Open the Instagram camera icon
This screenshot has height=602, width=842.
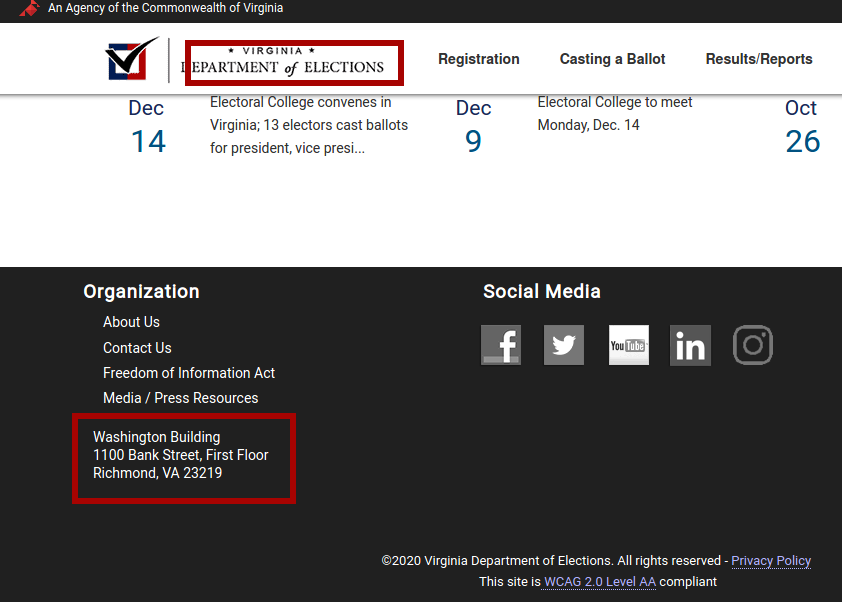tap(753, 345)
